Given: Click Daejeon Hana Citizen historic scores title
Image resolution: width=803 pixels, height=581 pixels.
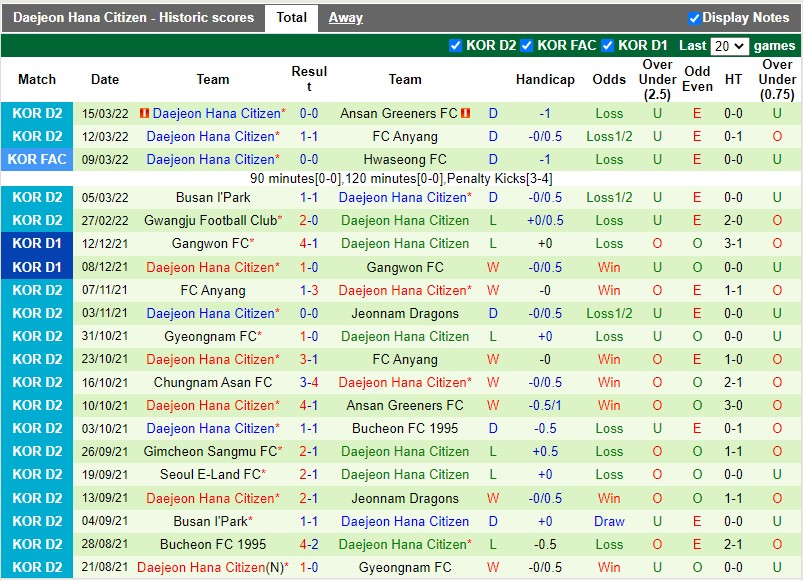Looking at the screenshot, I should coord(134,18).
